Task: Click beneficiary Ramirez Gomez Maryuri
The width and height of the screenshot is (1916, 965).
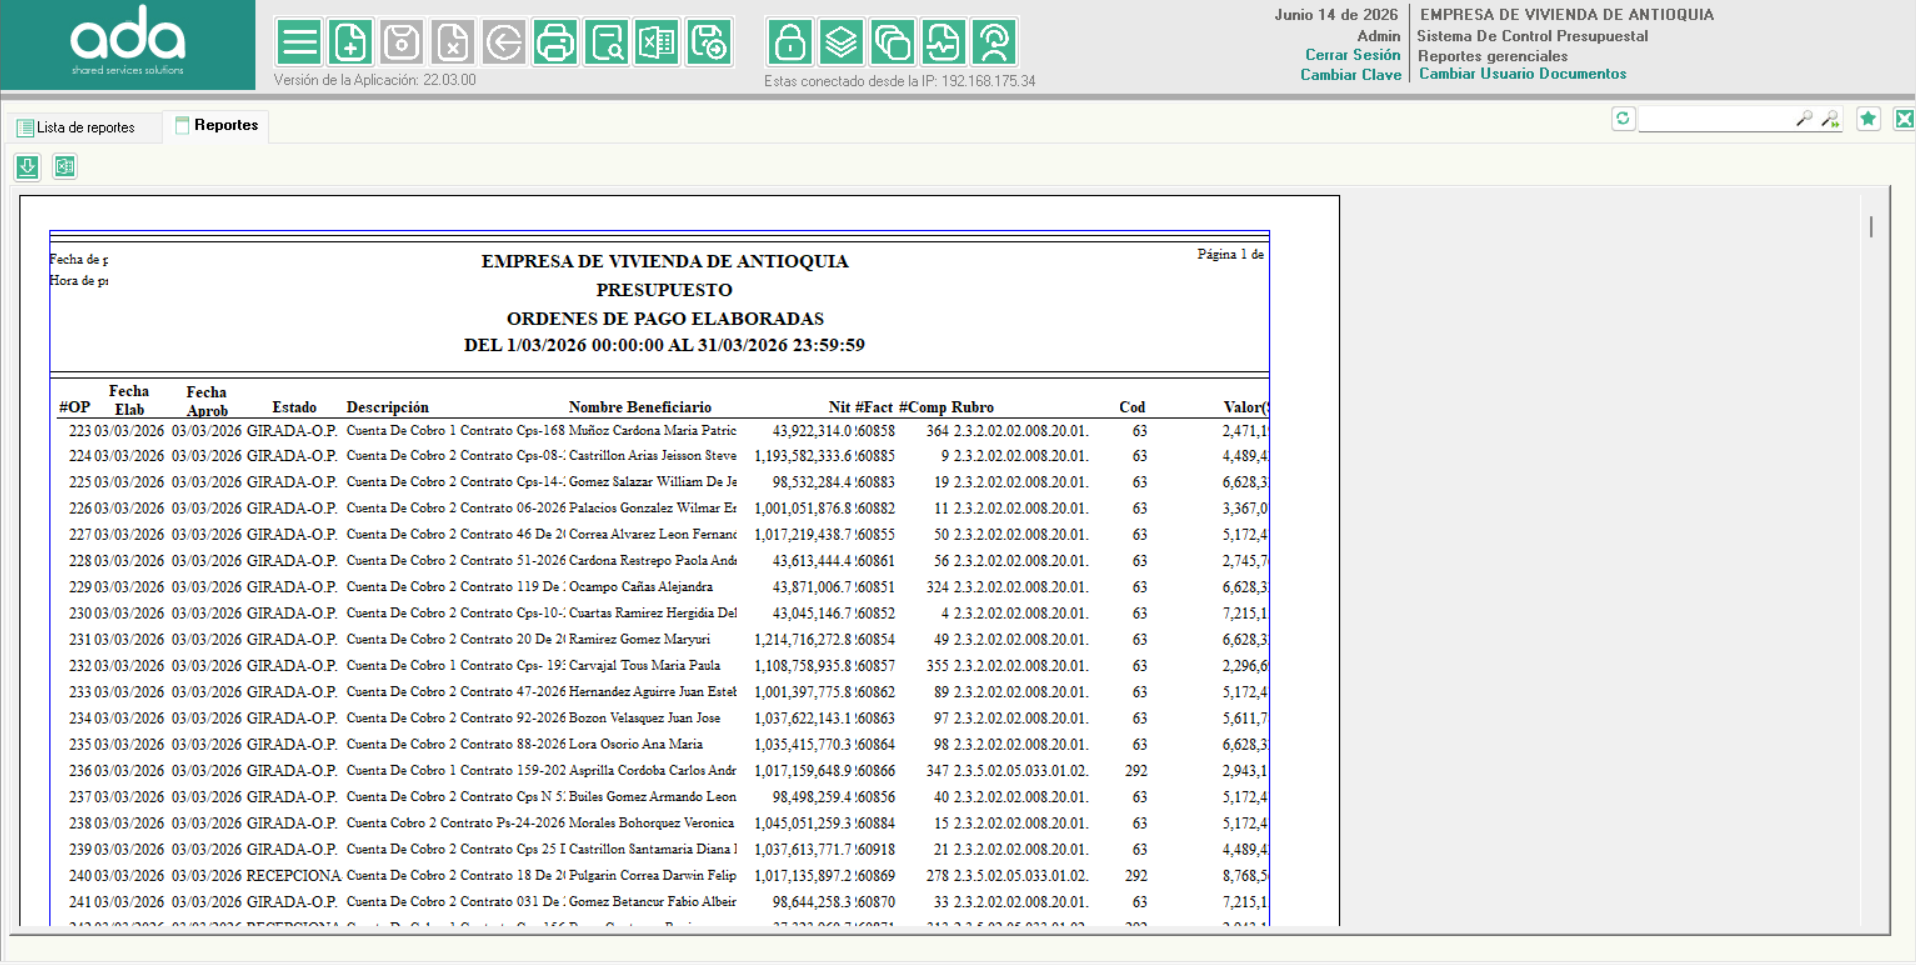Action: tap(639, 639)
